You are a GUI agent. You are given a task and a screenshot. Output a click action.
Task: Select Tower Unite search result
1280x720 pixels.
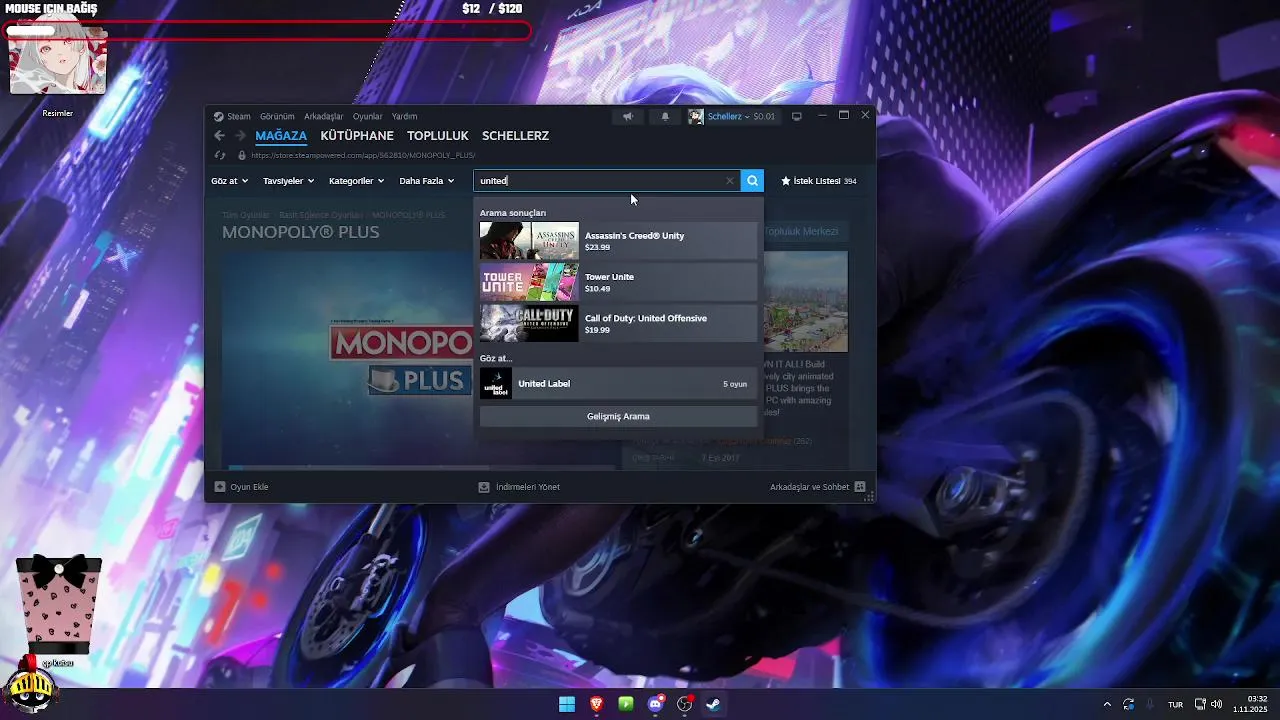[618, 282]
